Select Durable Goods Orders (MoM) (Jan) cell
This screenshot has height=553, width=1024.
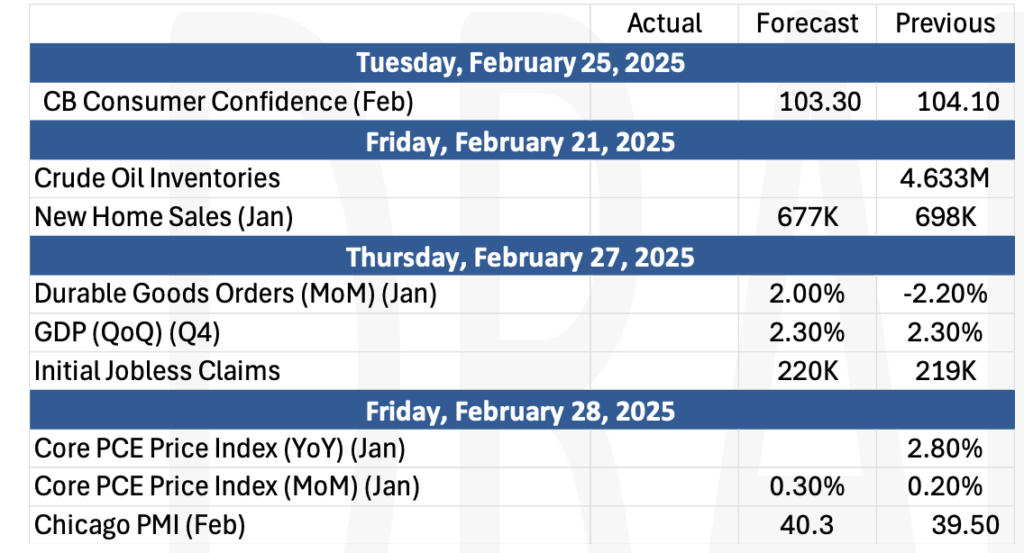(x=310, y=294)
